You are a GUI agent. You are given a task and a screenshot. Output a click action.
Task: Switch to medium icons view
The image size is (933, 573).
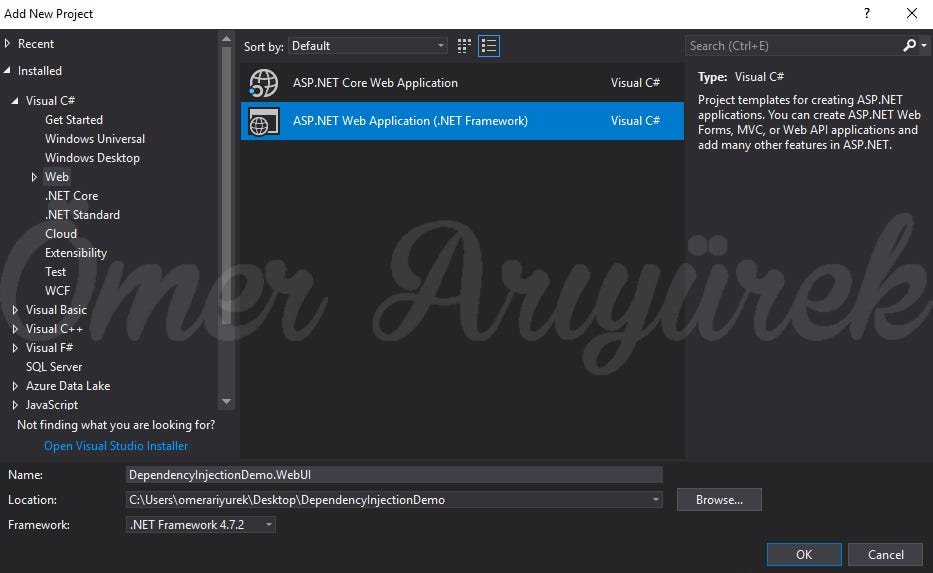point(464,46)
